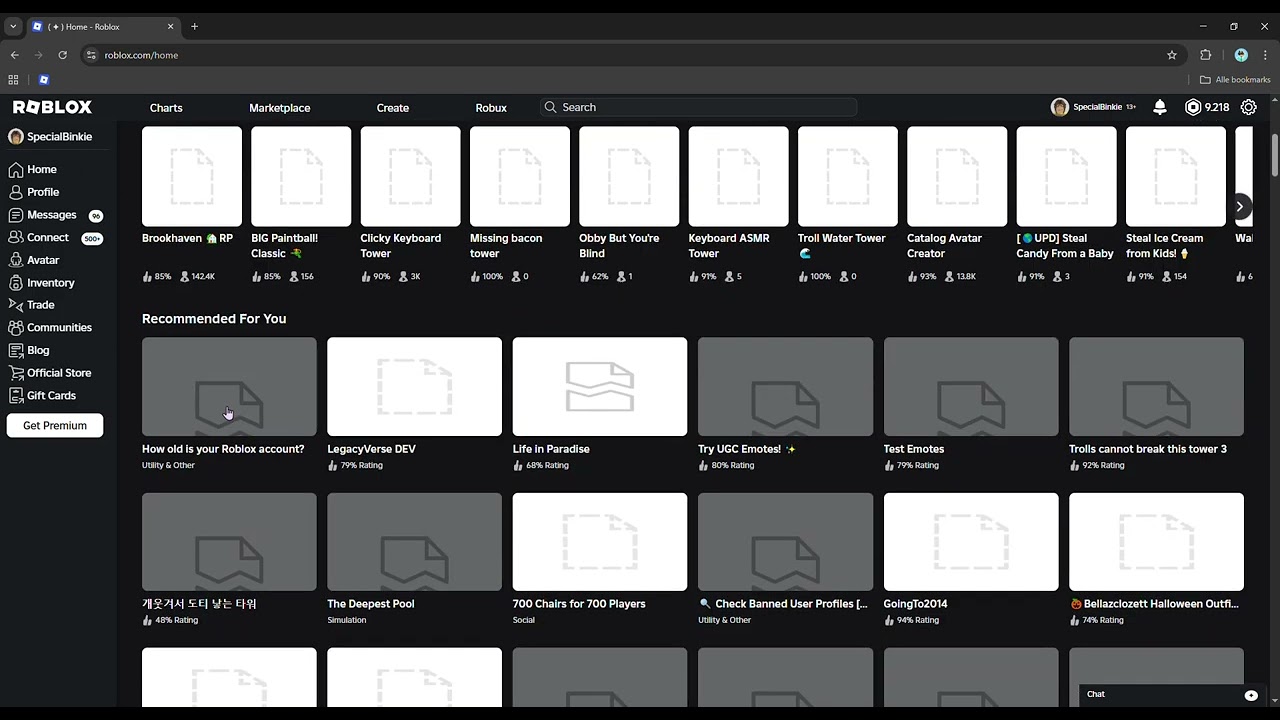Click the Communities sidebar icon
1280x720 pixels.
(x=16, y=328)
